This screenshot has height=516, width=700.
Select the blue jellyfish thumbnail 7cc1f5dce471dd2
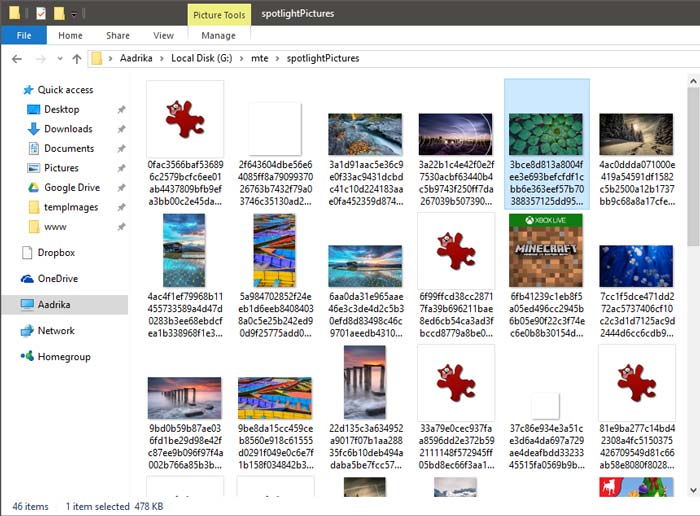tap(637, 292)
